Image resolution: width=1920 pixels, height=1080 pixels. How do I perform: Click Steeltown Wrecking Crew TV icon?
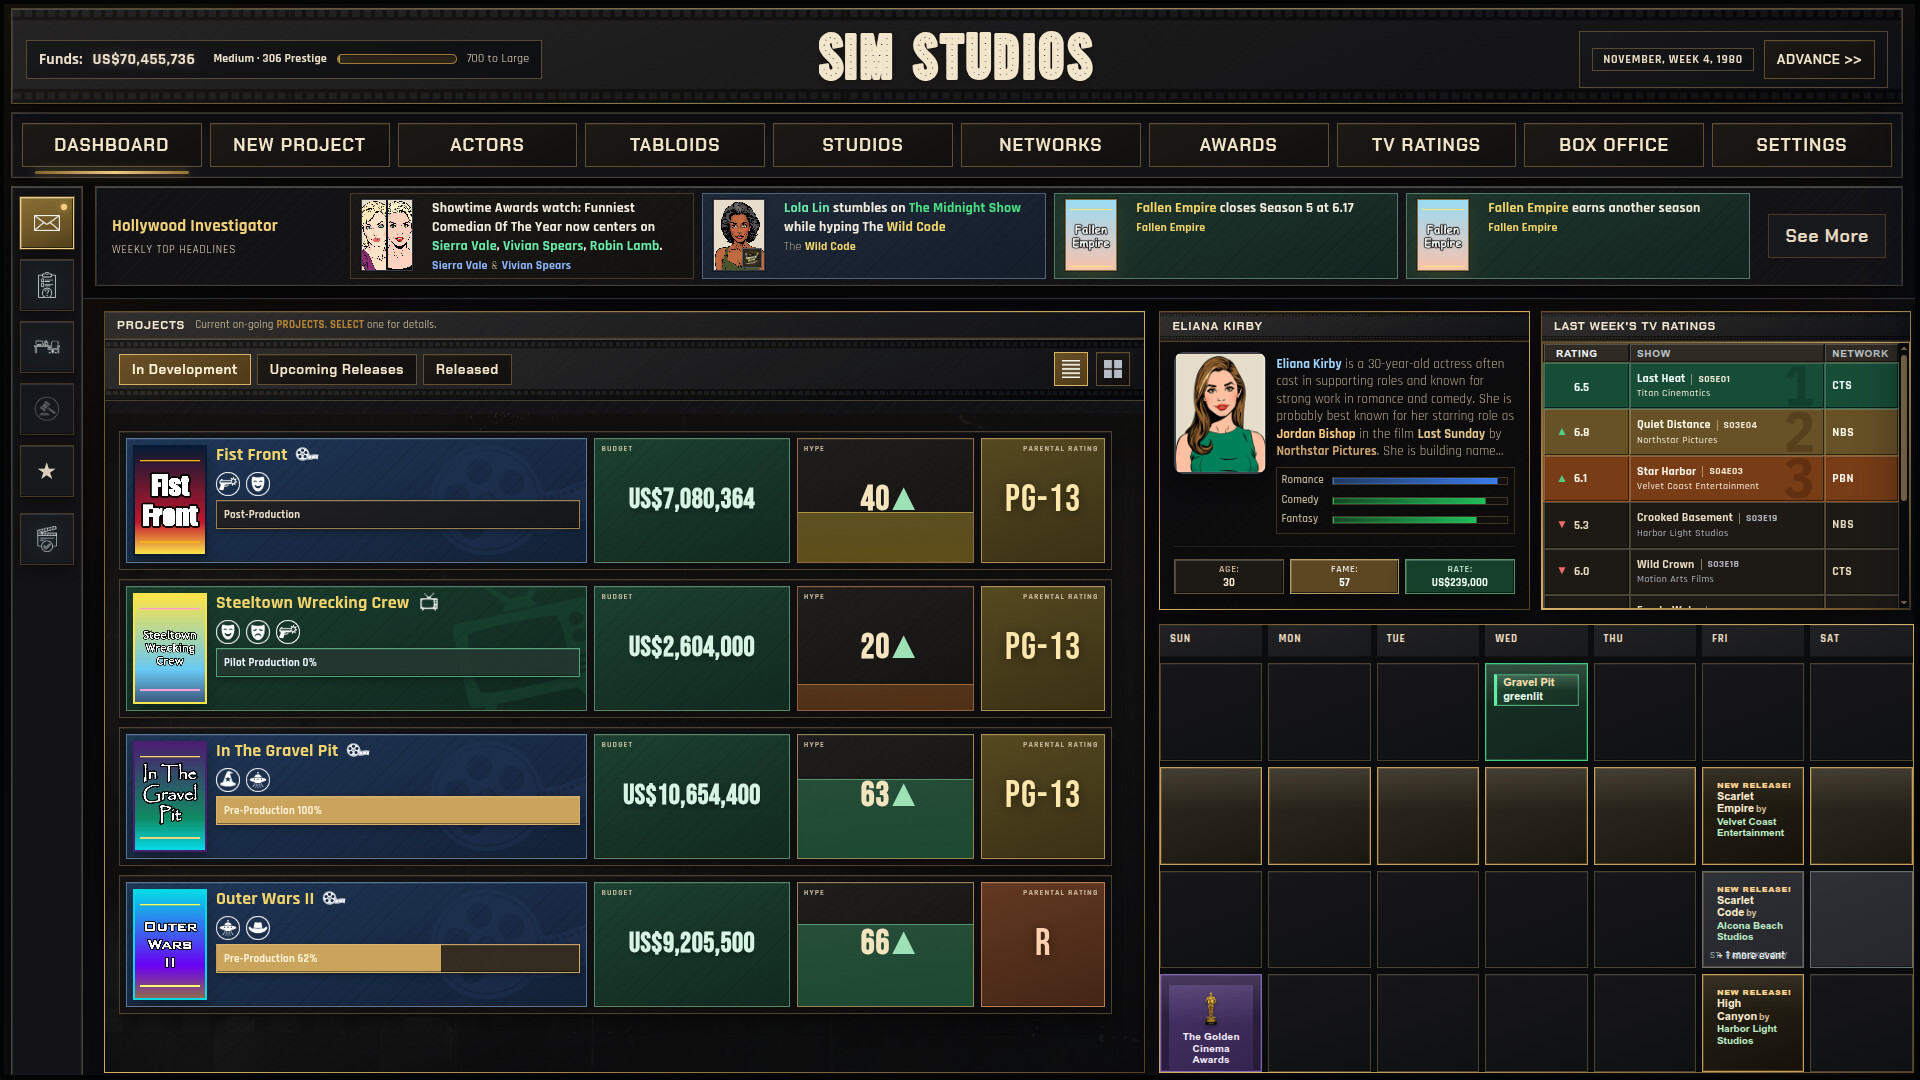[x=429, y=602]
